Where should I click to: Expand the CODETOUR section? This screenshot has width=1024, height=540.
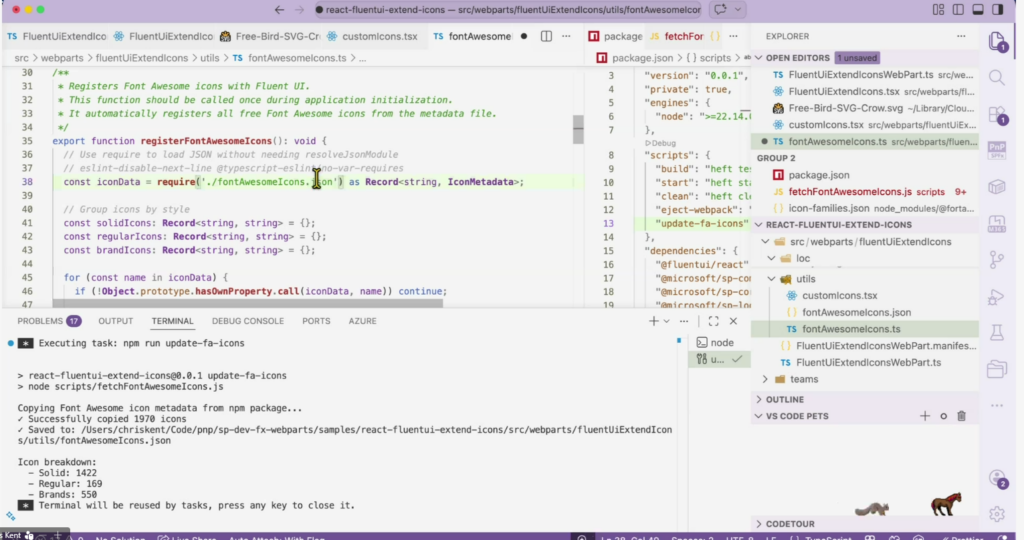point(791,524)
